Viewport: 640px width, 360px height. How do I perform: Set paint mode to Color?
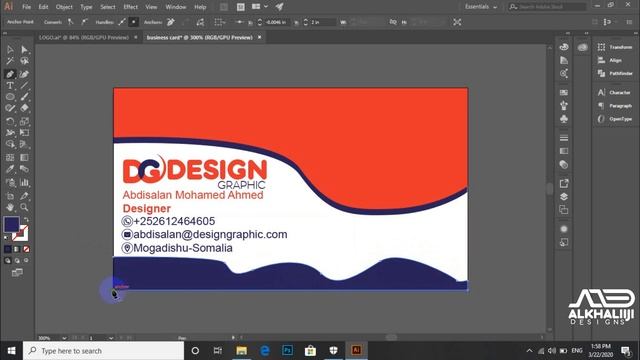pos(8,249)
